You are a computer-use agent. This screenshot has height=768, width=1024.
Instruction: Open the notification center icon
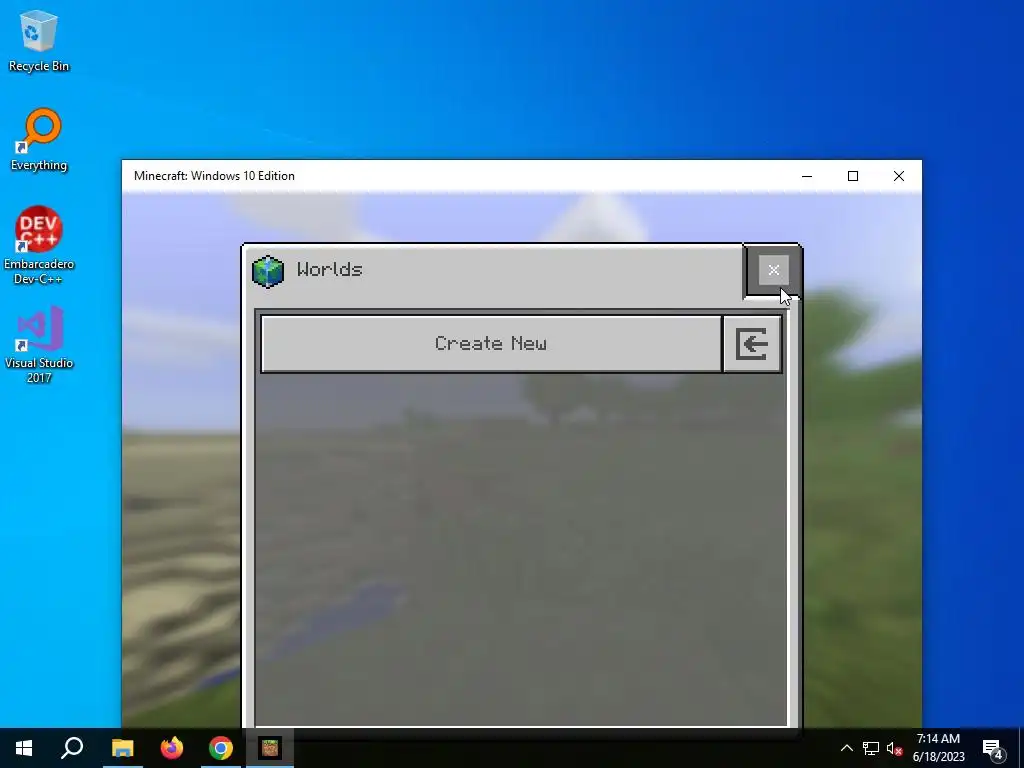tap(993, 748)
